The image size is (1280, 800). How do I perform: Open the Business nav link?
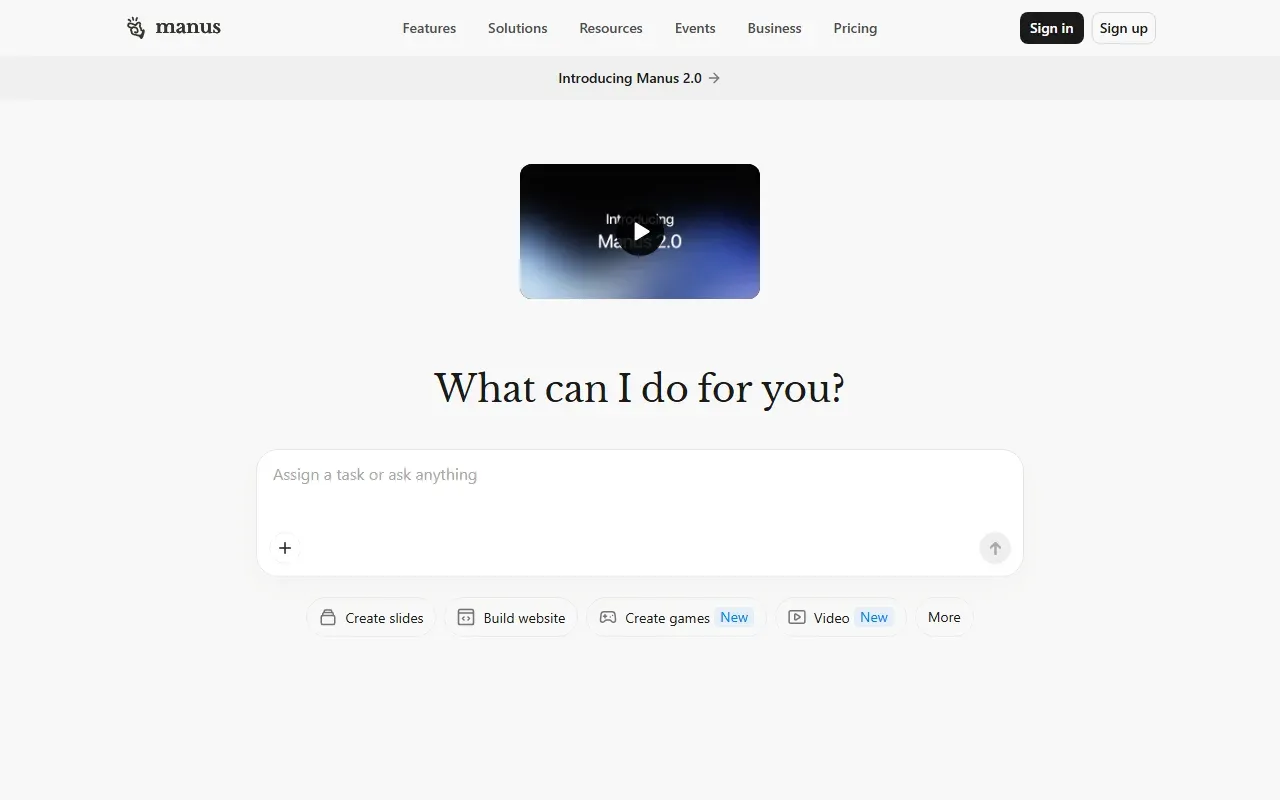tap(775, 28)
